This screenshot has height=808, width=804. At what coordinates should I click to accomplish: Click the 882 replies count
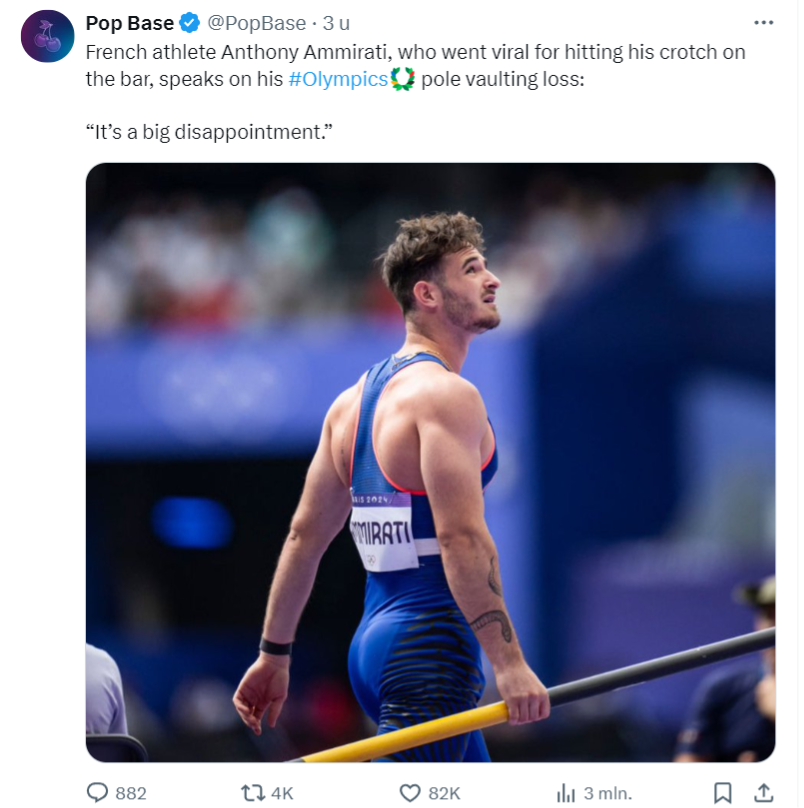click(131, 793)
